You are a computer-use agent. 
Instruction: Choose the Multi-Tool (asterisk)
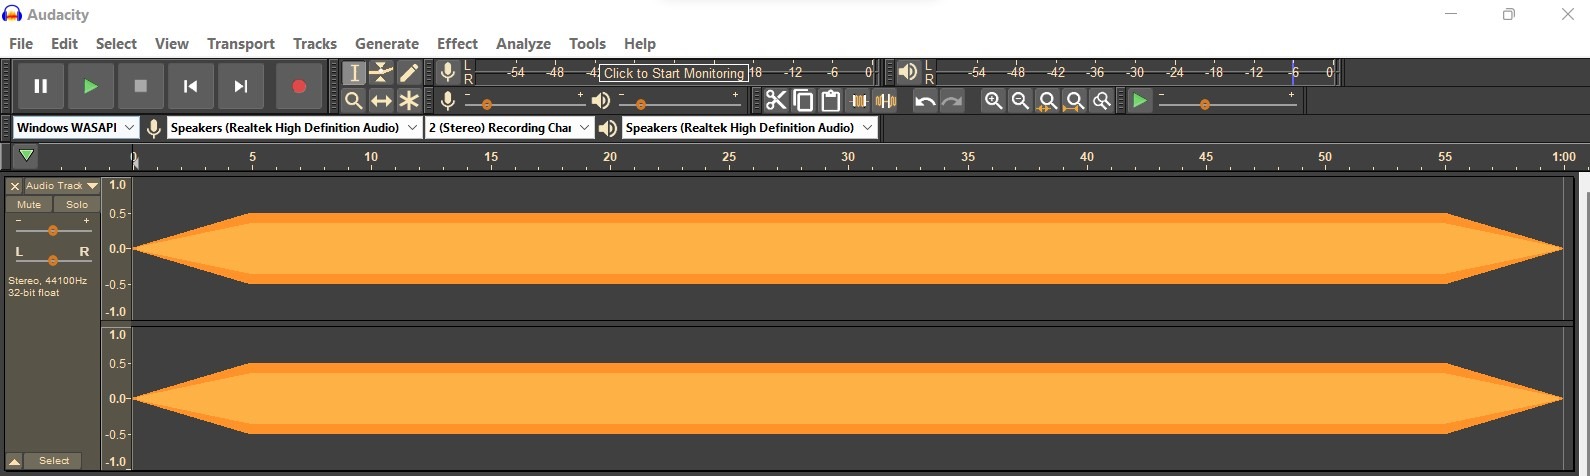(x=409, y=101)
